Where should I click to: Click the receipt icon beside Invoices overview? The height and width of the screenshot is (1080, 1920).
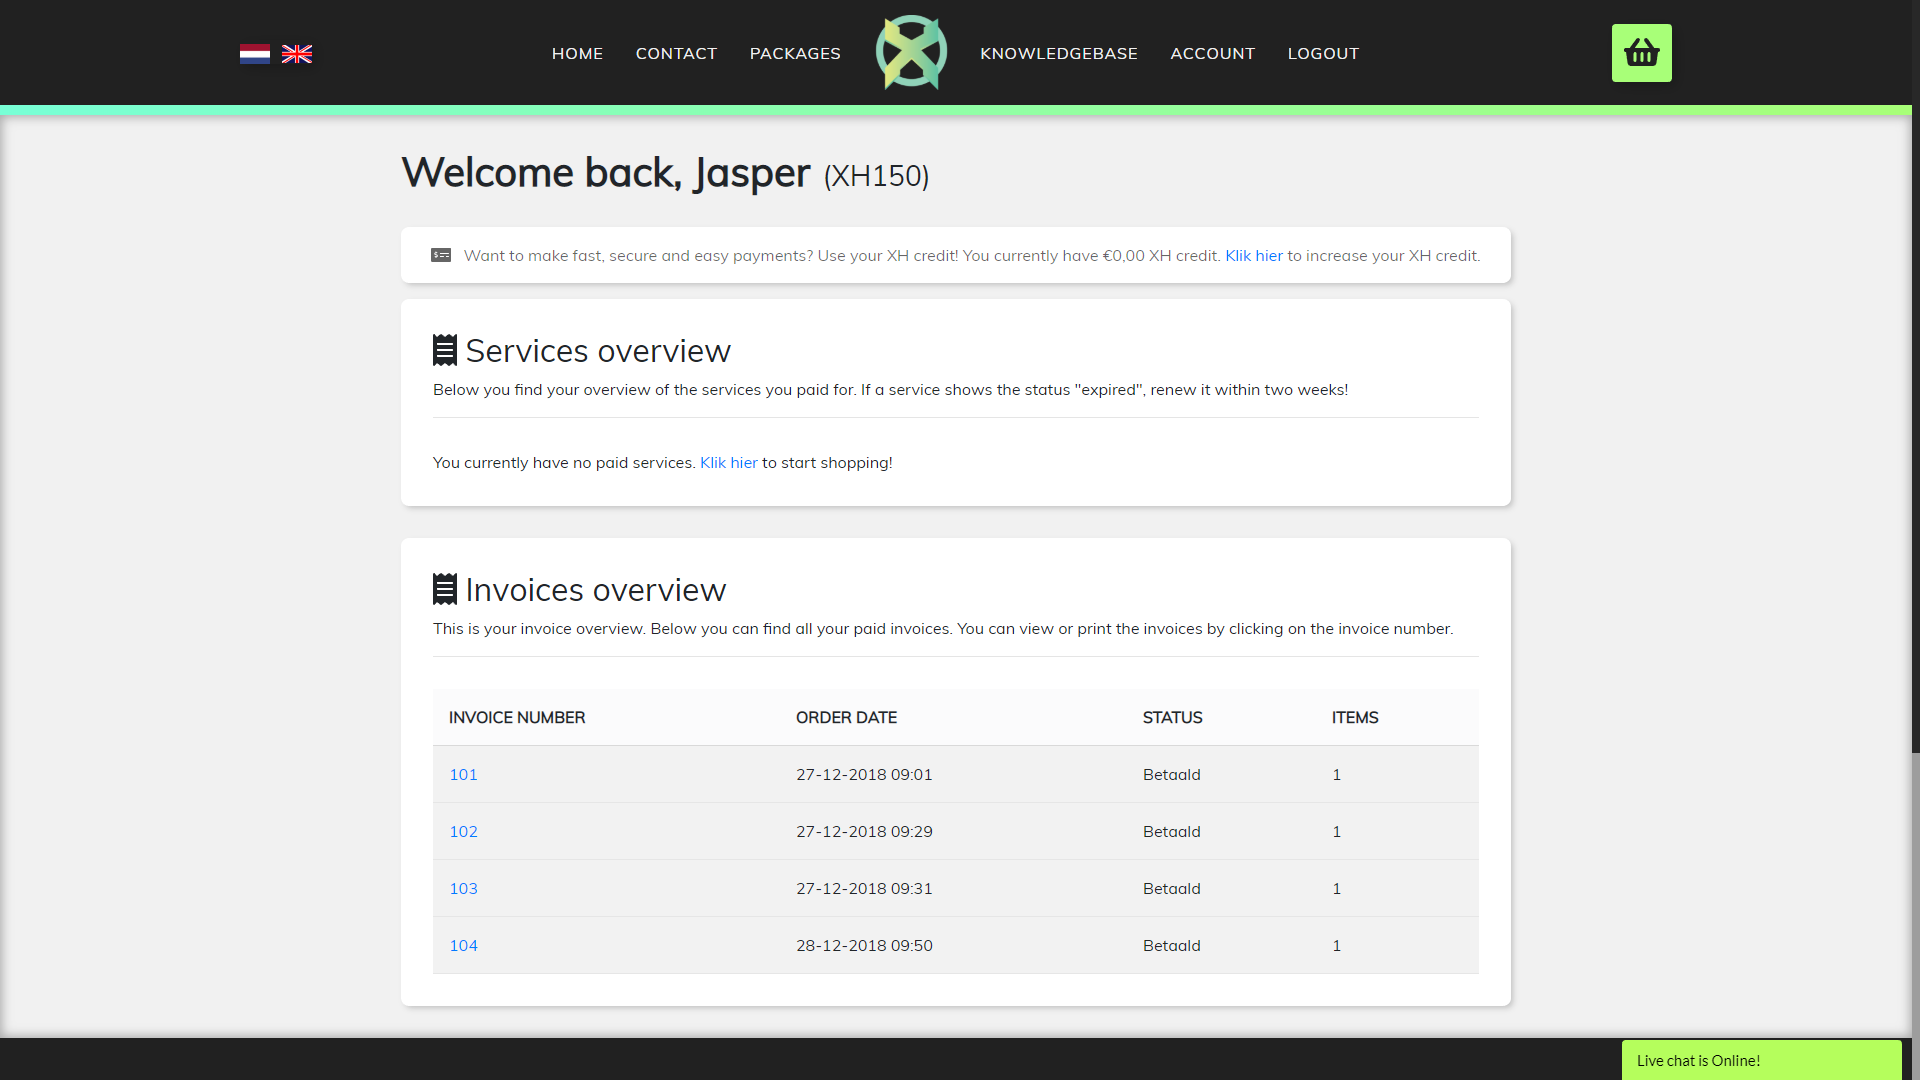[445, 589]
